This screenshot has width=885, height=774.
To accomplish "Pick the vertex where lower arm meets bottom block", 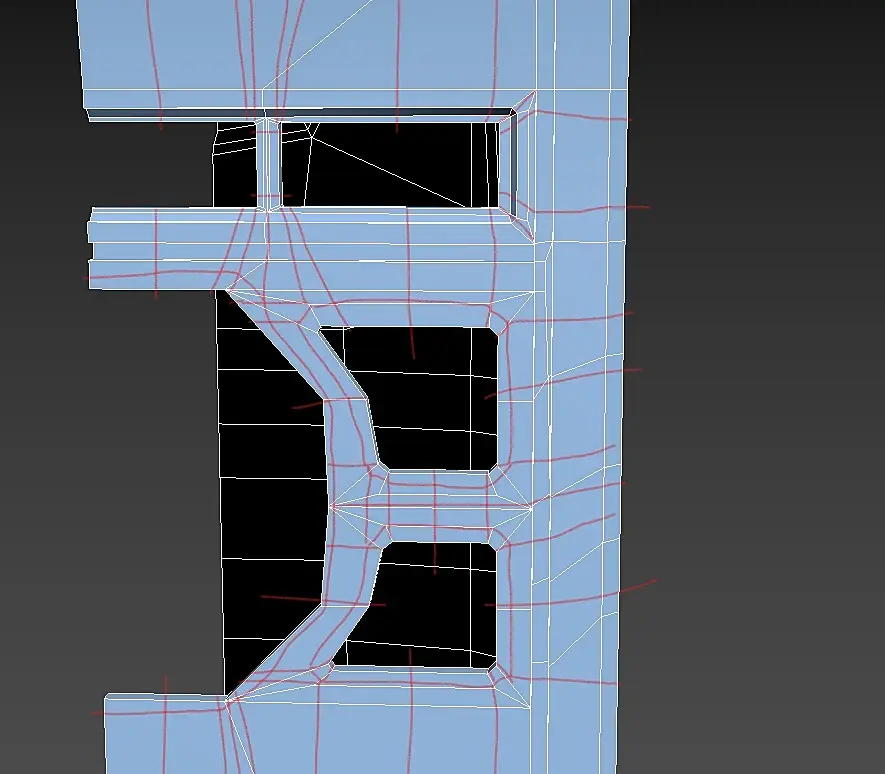I will tap(226, 700).
